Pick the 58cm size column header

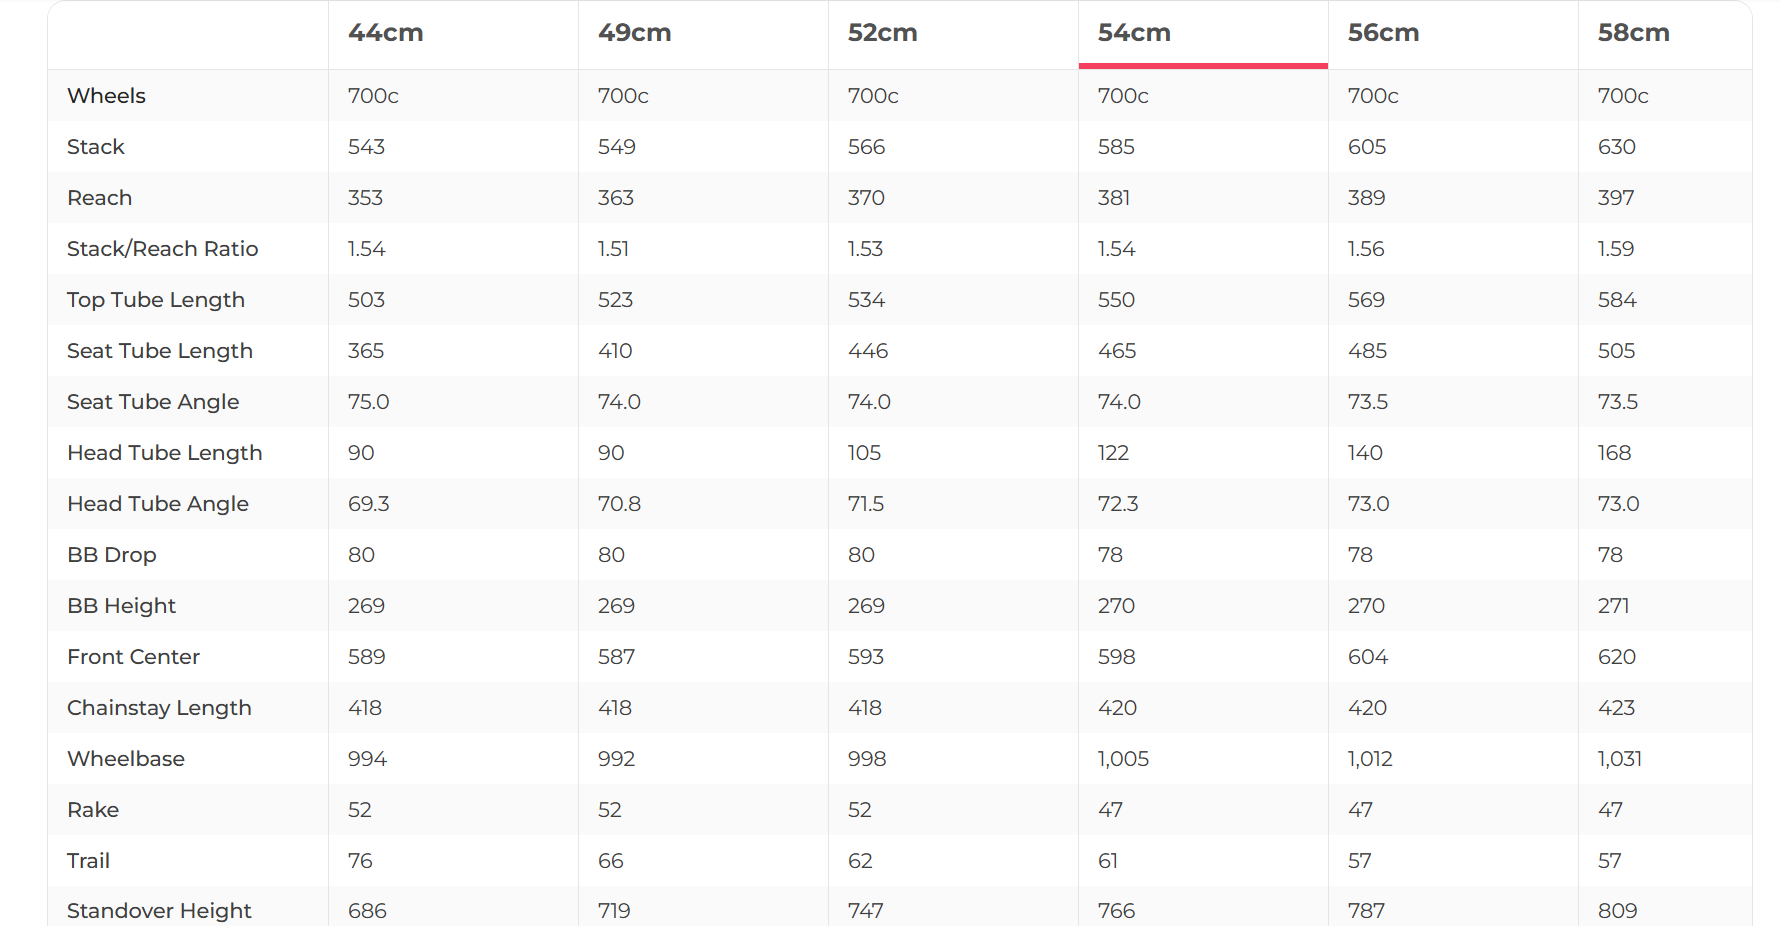coord(1634,33)
